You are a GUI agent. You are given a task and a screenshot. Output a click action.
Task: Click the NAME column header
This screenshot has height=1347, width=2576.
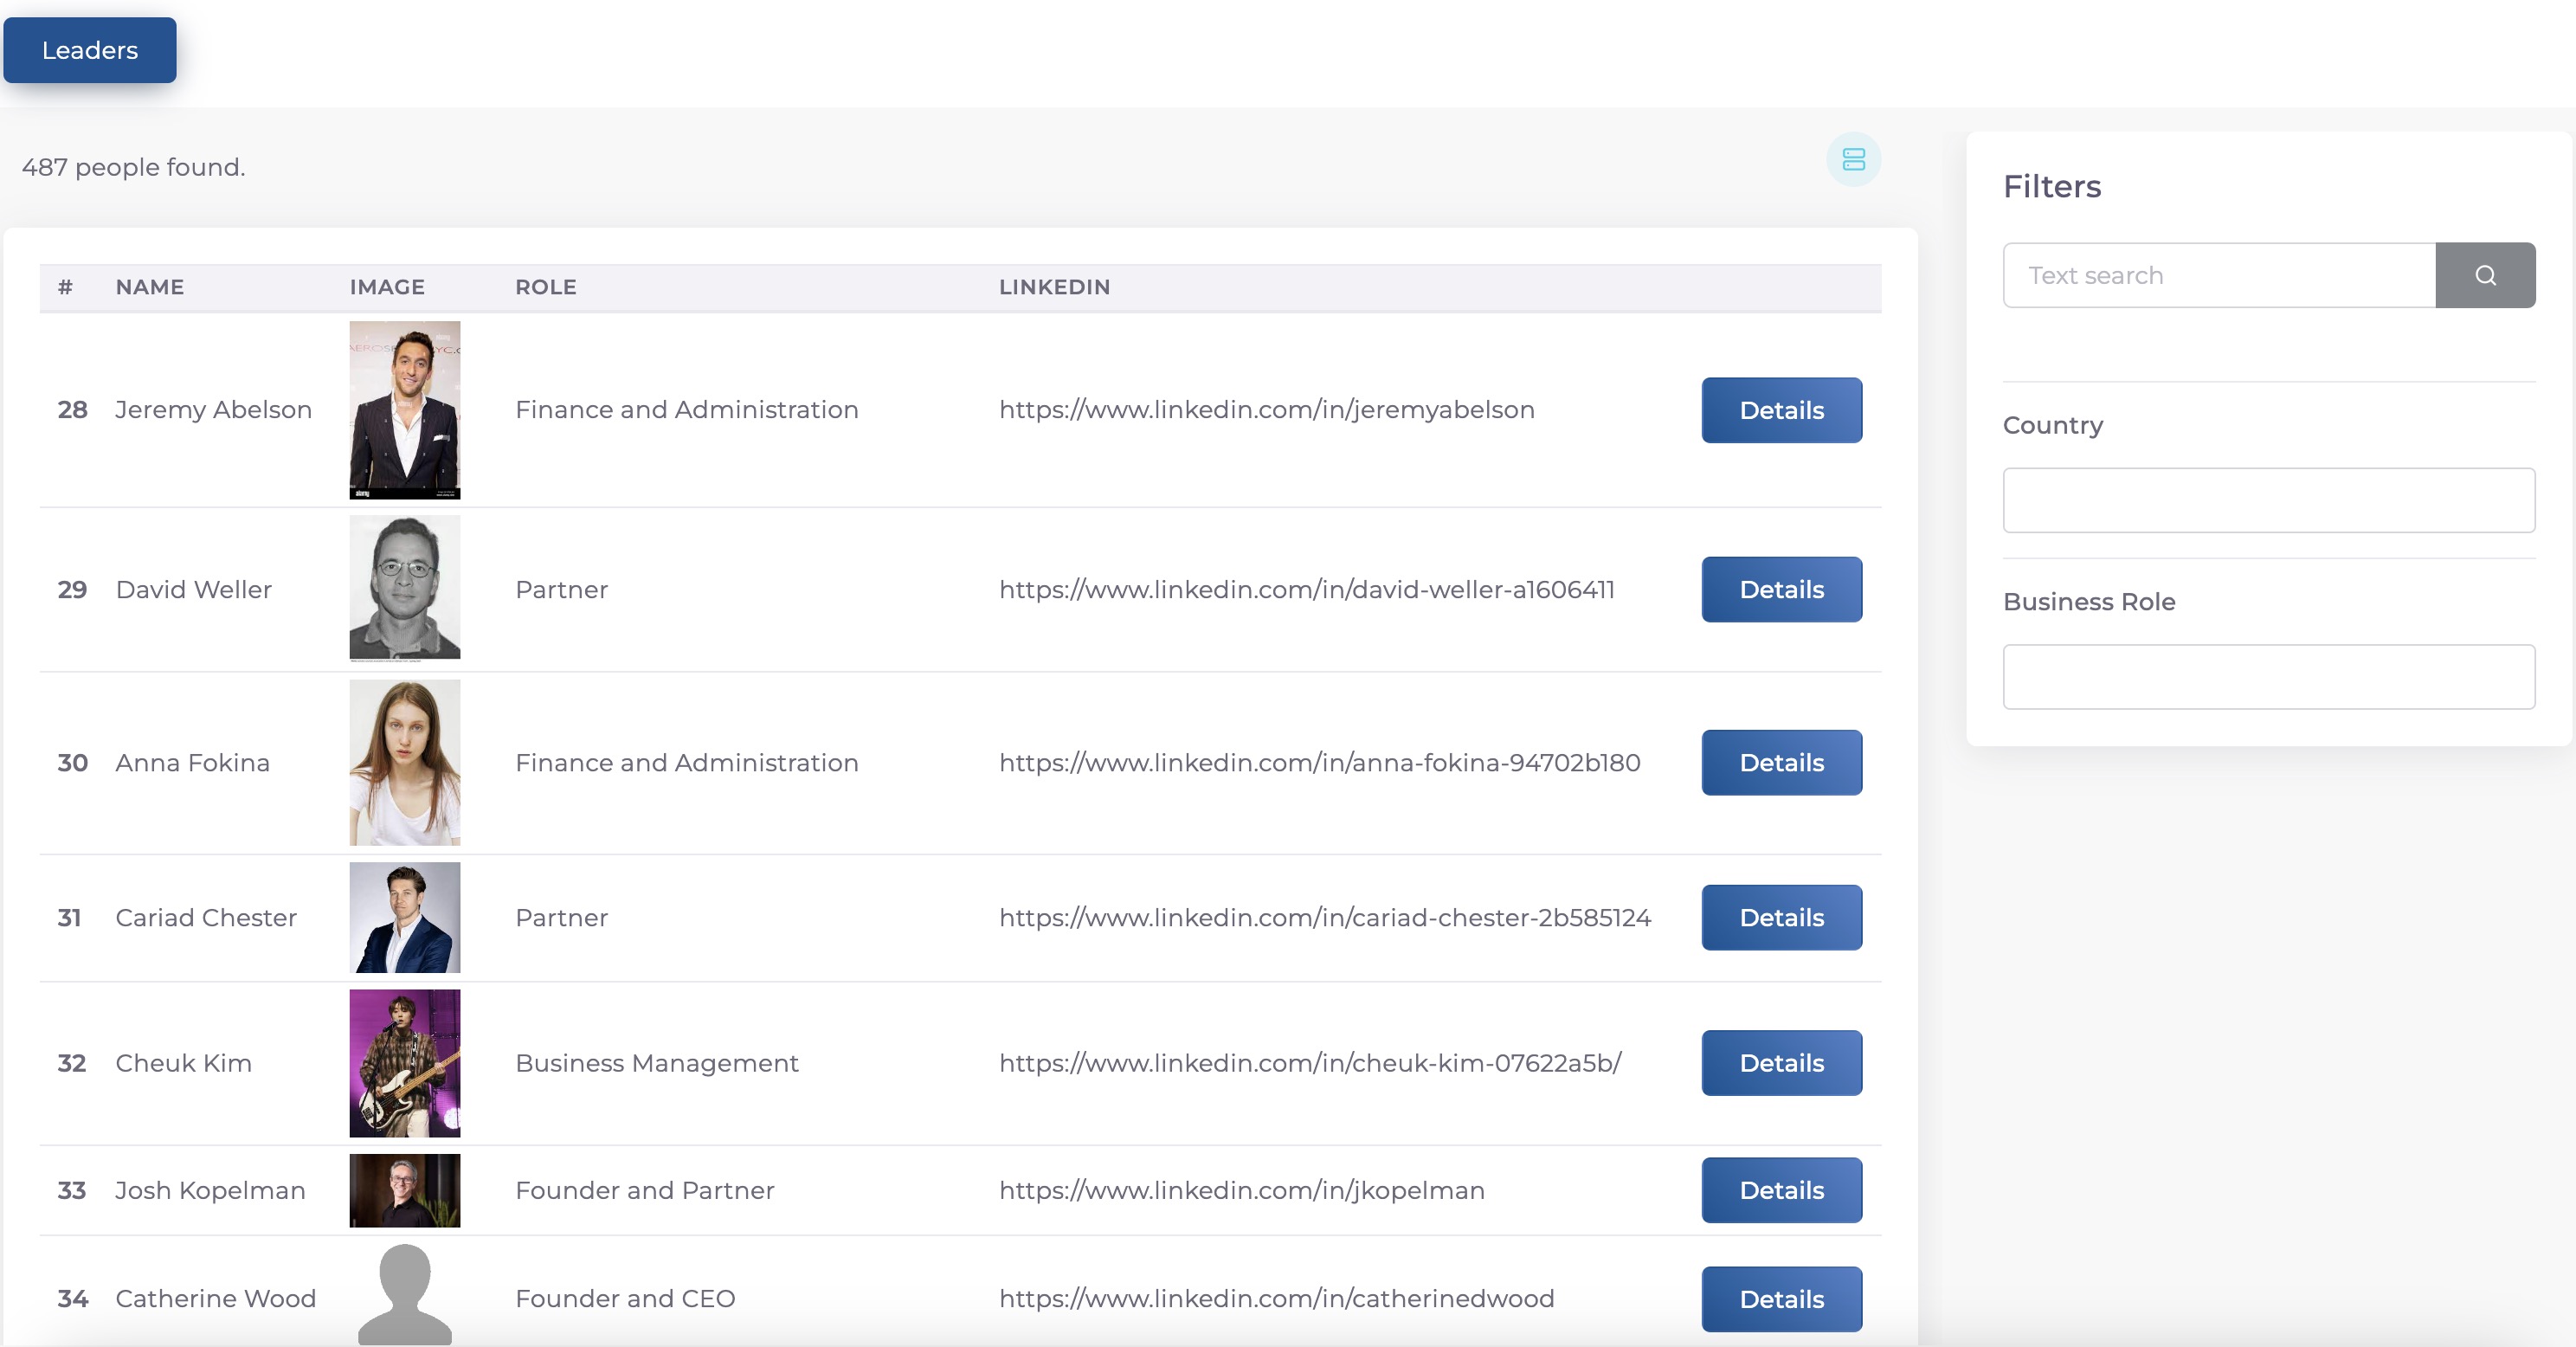[149, 287]
